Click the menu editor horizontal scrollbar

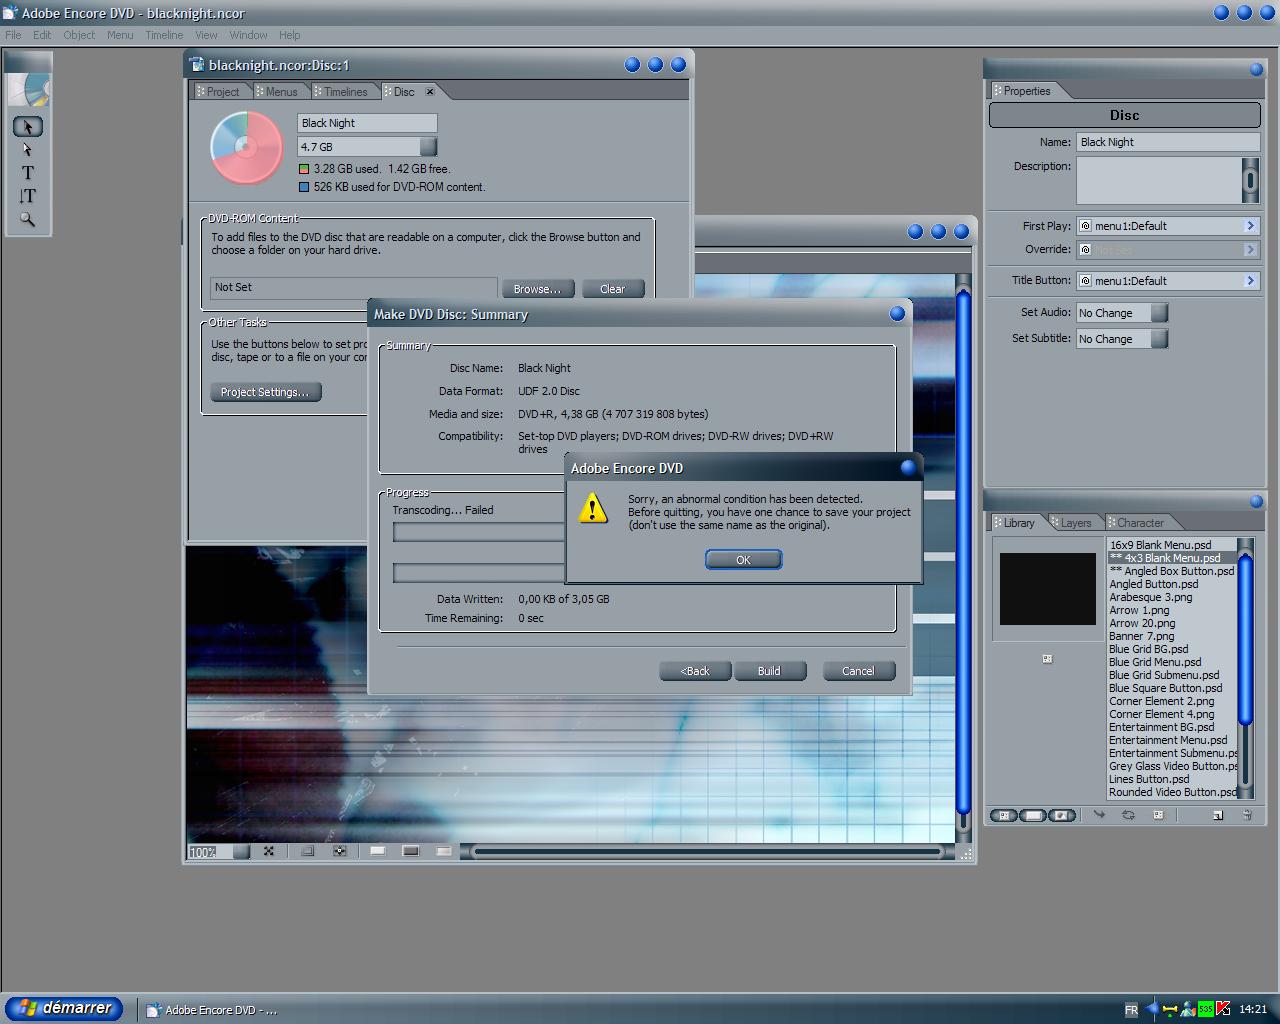tap(708, 852)
